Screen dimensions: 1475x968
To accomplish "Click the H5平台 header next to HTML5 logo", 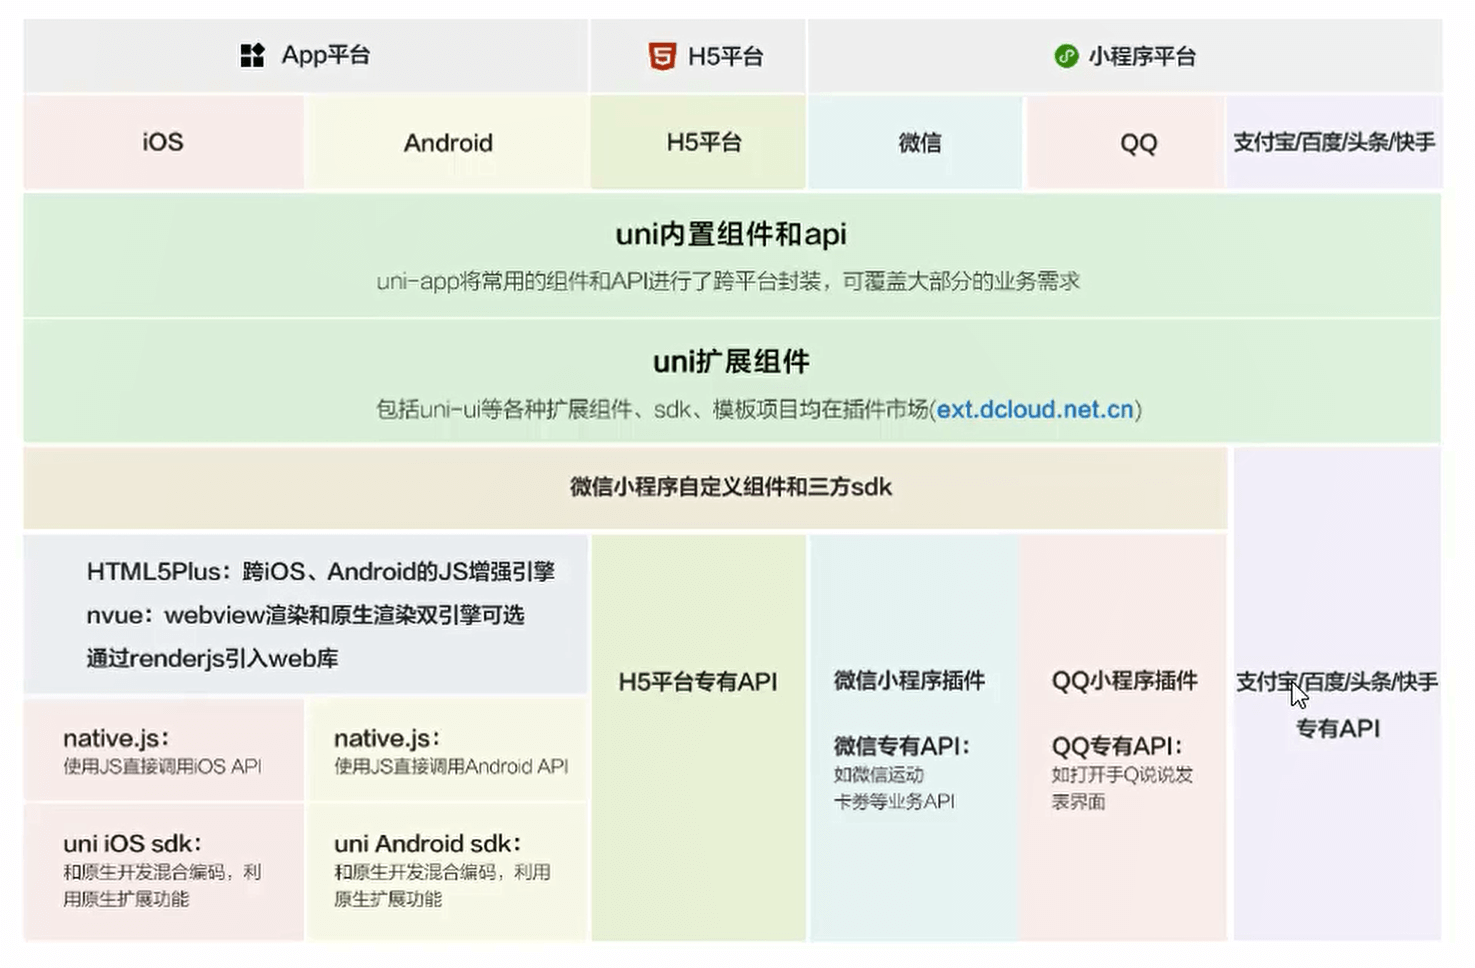I will [725, 56].
